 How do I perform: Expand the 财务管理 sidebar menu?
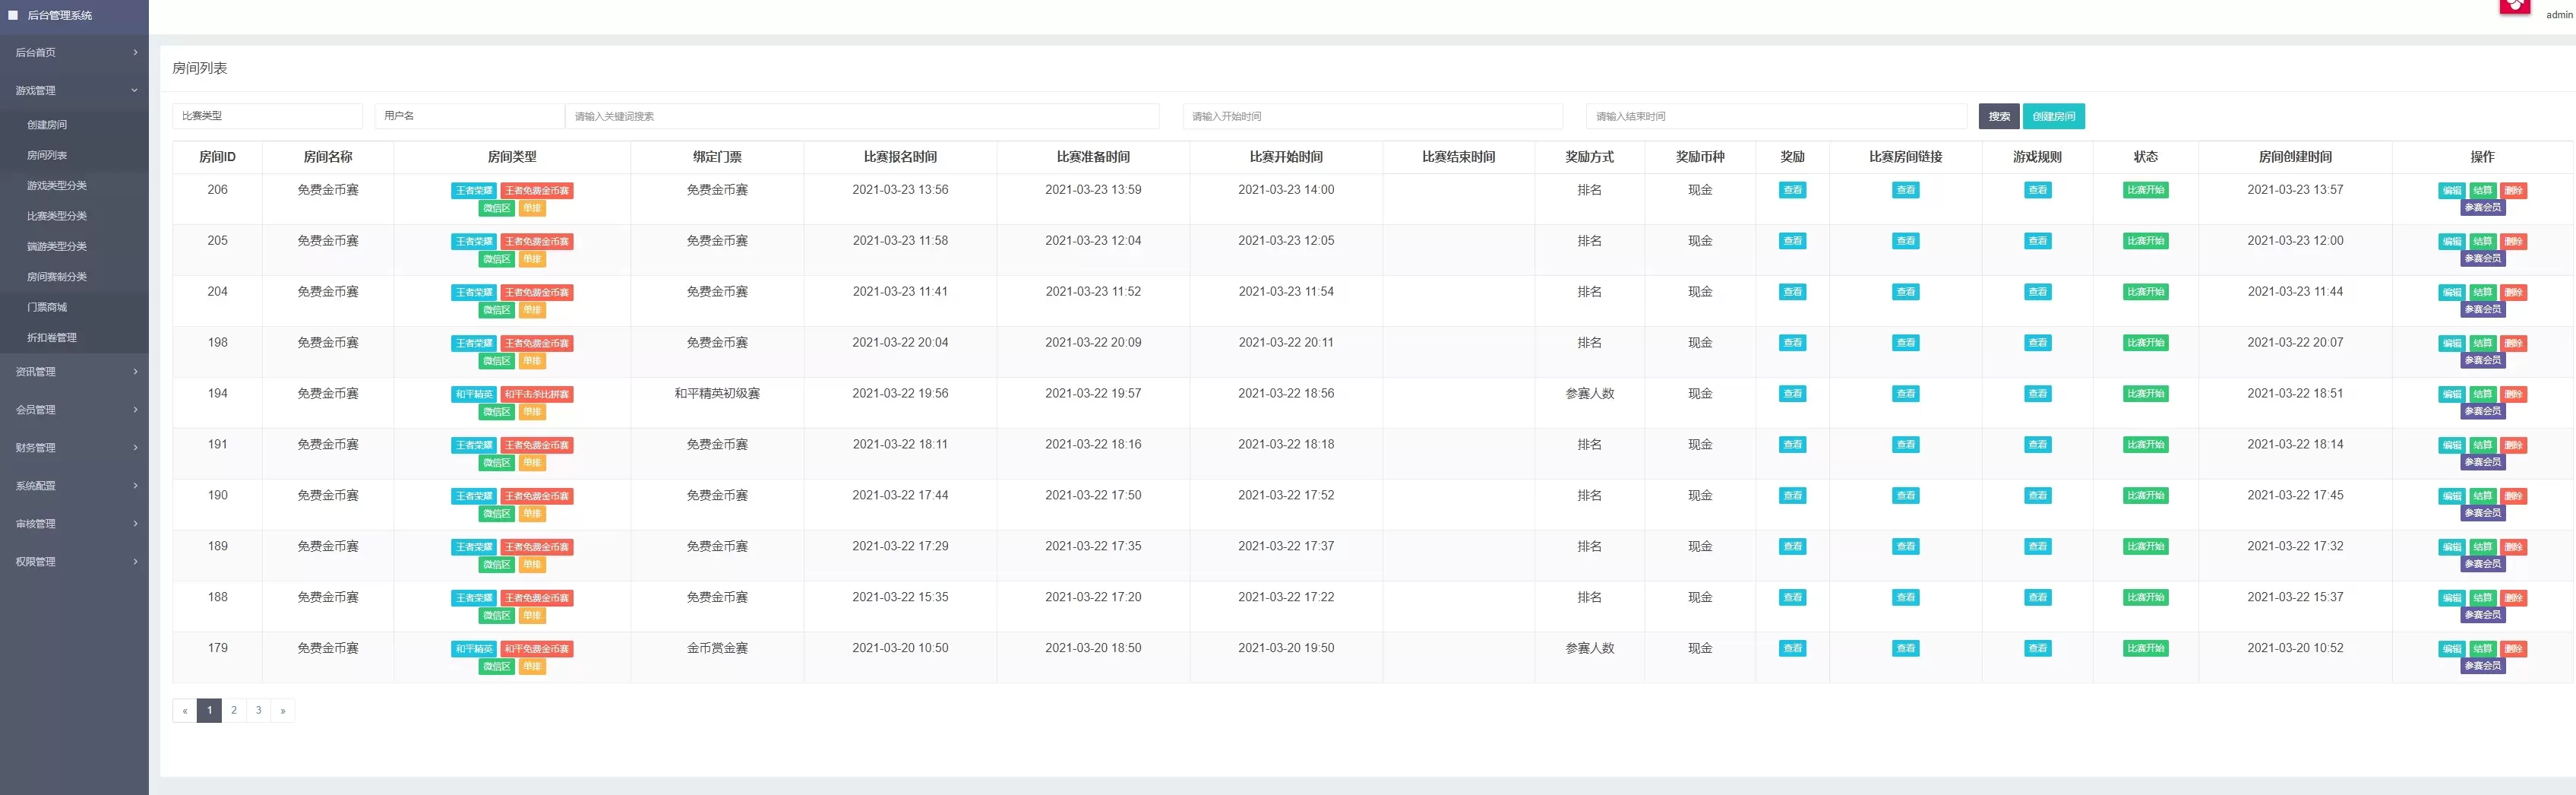pos(74,448)
